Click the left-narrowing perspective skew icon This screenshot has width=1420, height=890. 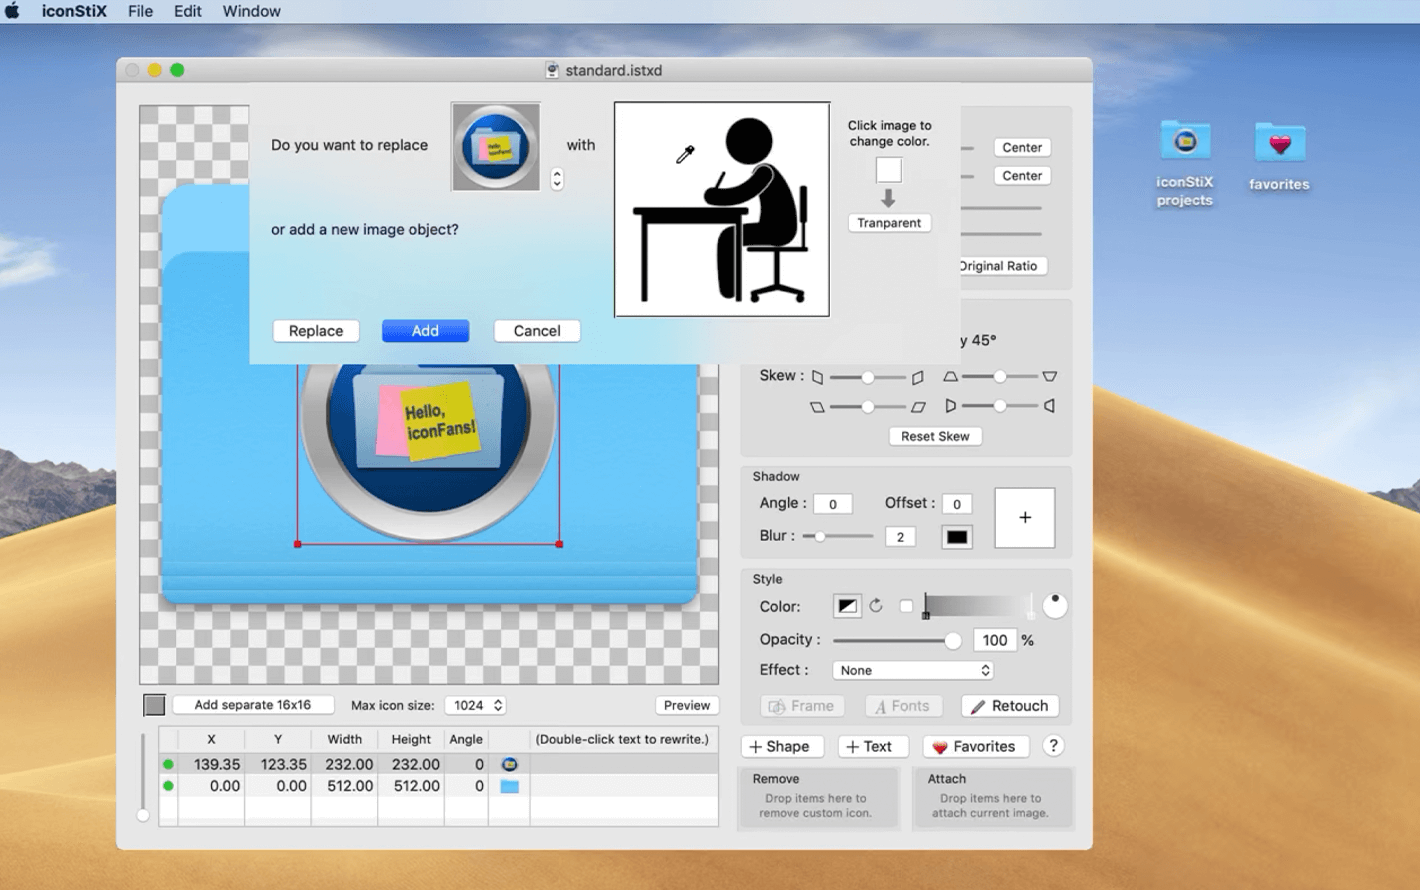(1049, 406)
